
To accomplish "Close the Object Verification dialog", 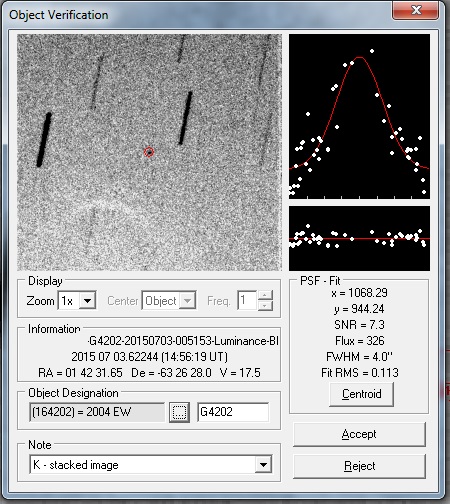I will click(415, 10).
